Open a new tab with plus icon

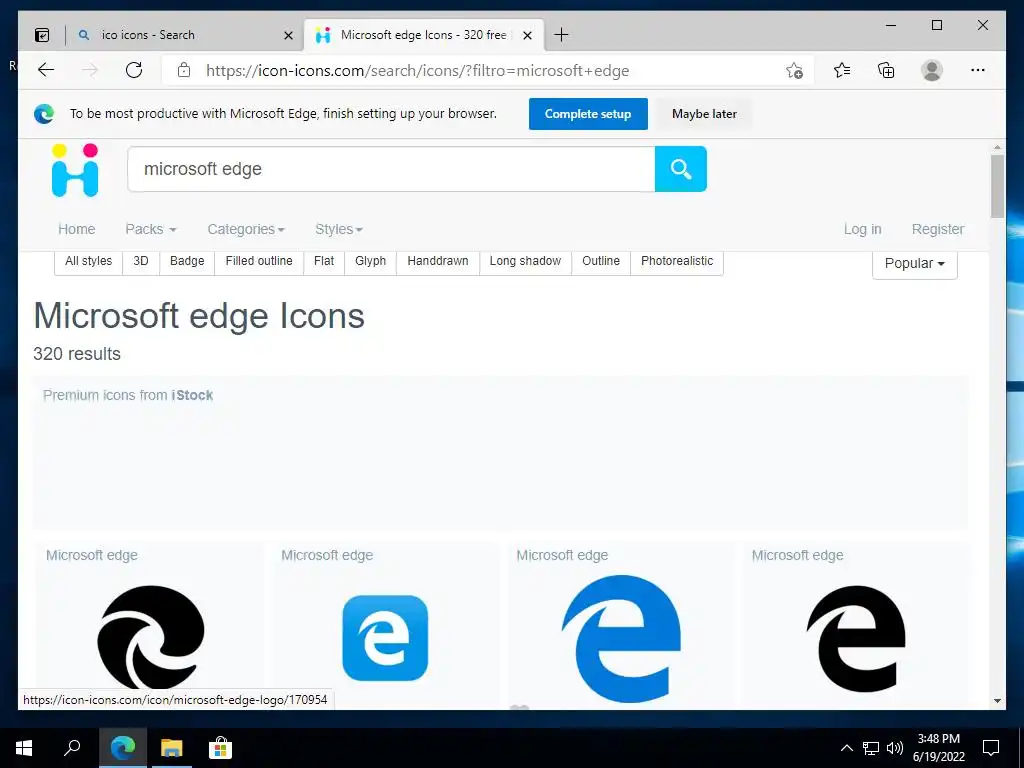coord(561,35)
